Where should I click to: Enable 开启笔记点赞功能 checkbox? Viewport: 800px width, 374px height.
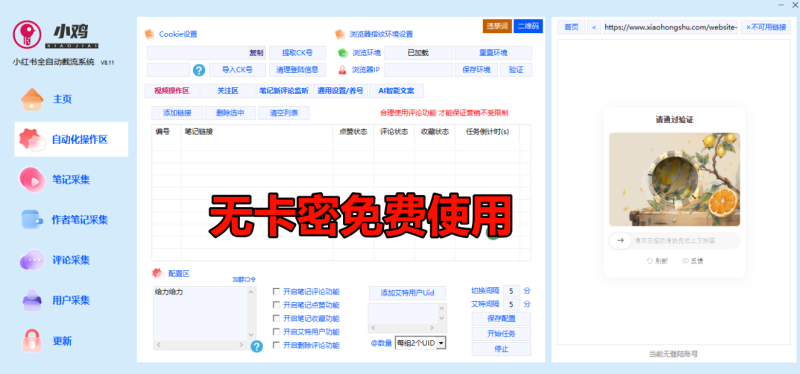pos(277,305)
